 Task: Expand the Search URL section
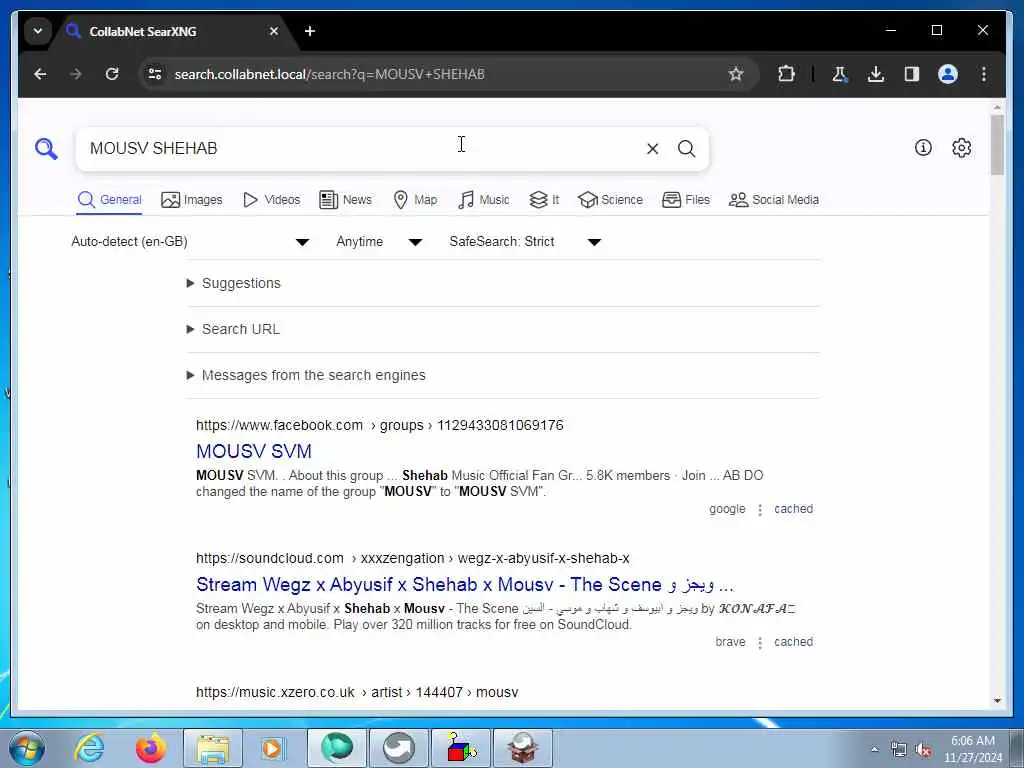click(x=233, y=329)
